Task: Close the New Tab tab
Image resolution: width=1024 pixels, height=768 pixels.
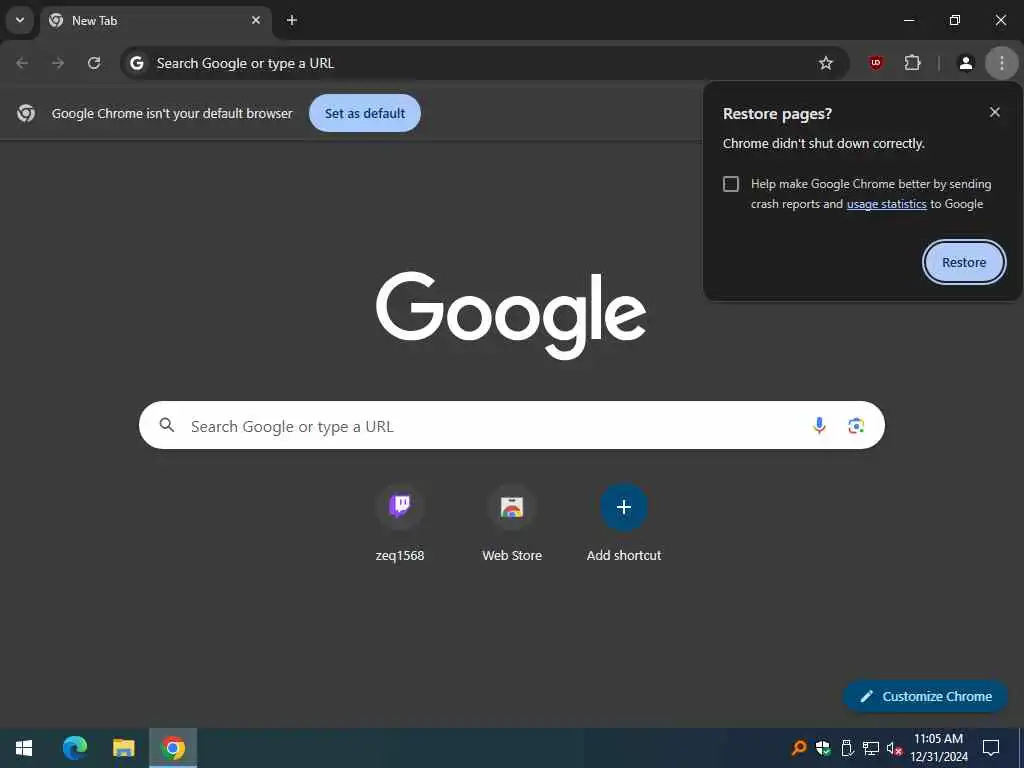Action: 256,20
